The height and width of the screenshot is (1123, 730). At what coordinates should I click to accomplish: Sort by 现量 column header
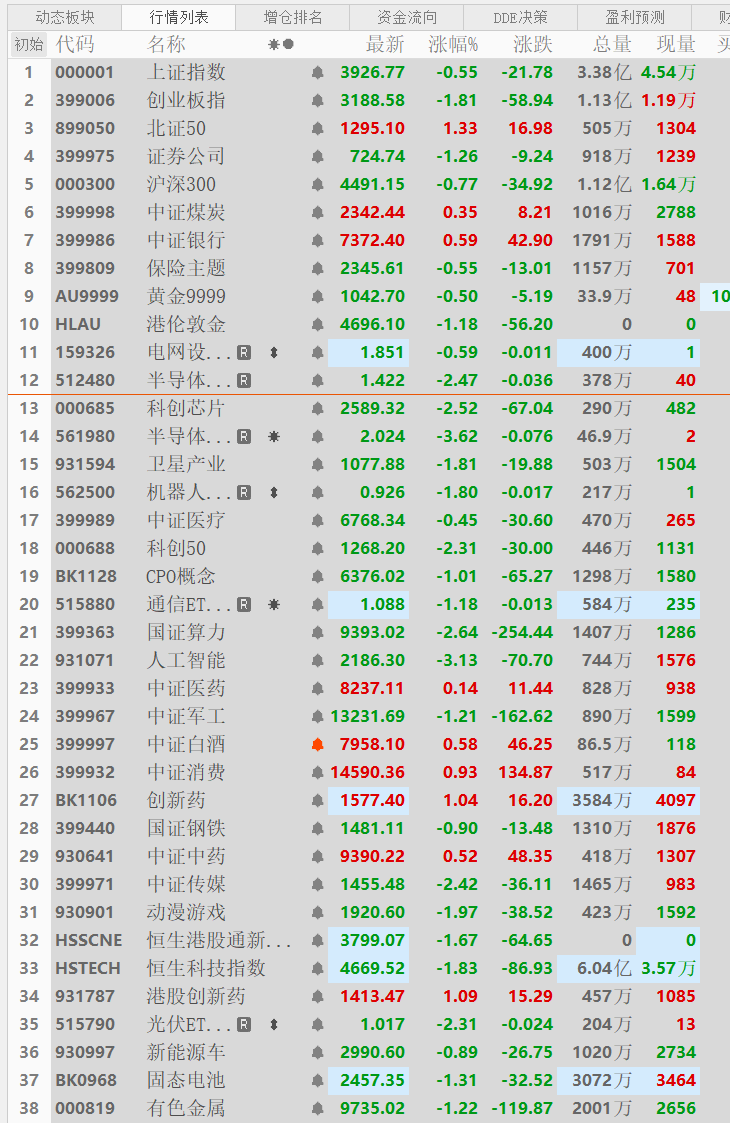click(676, 44)
